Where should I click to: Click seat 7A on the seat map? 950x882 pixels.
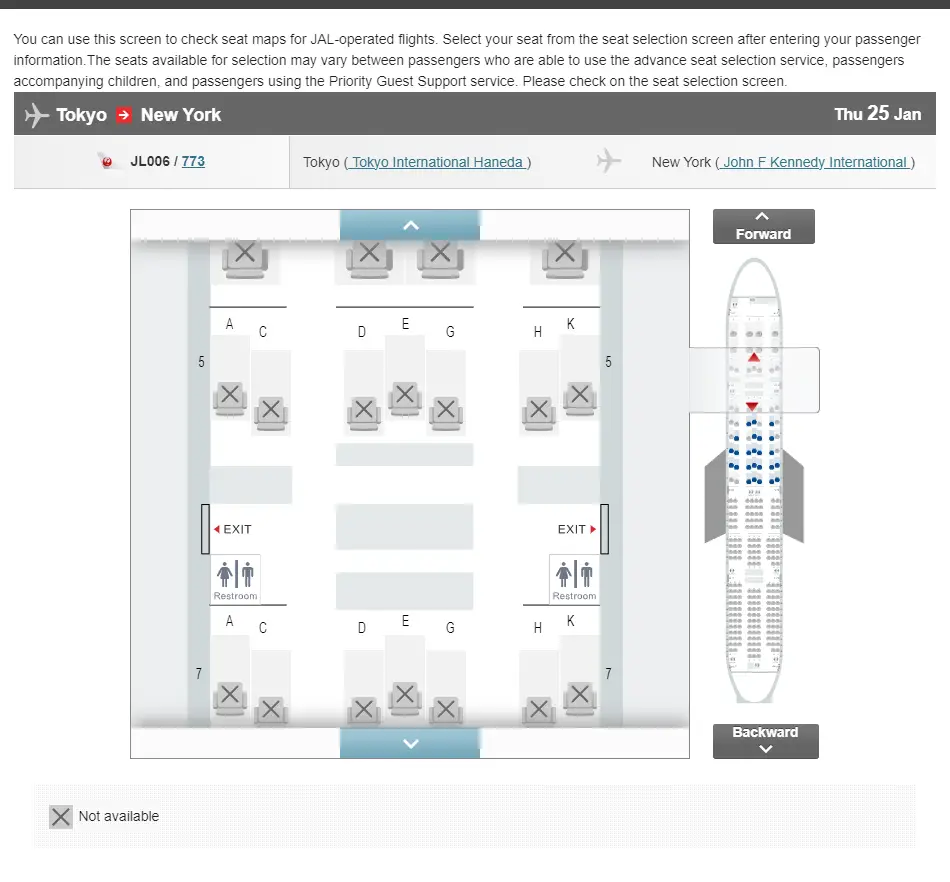(x=230, y=695)
